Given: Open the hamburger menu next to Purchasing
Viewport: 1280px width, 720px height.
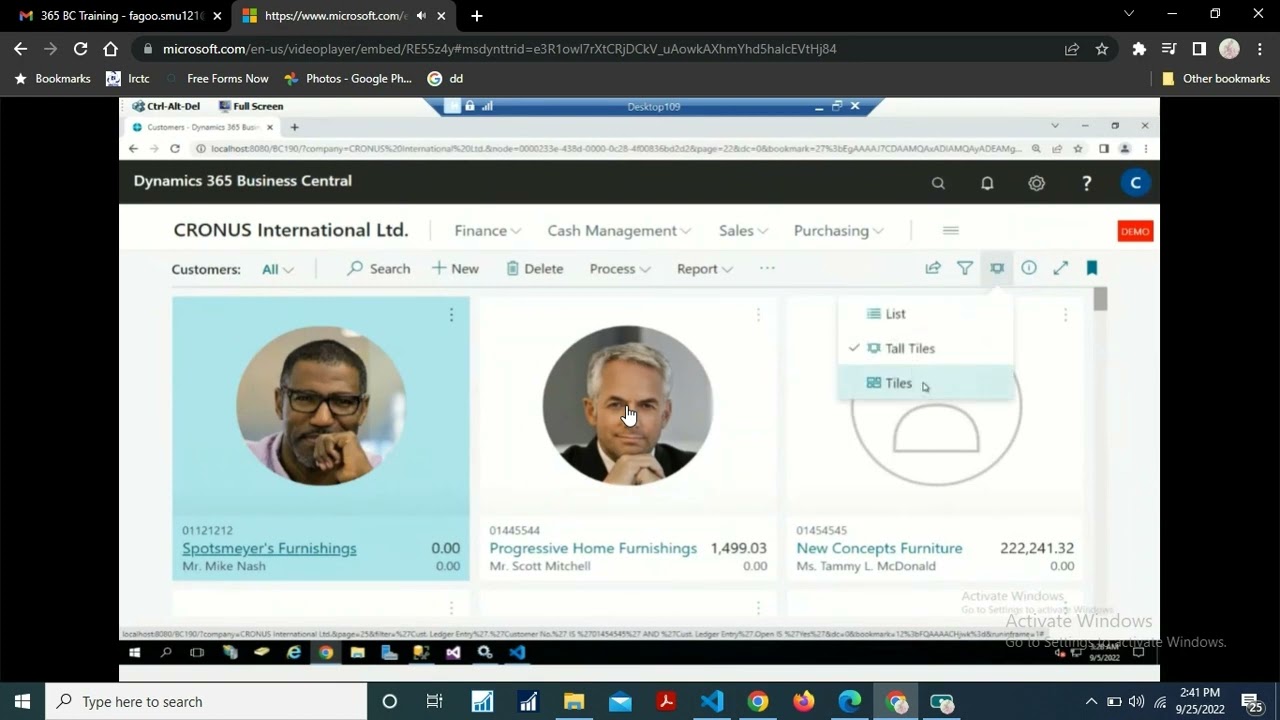Looking at the screenshot, I should (x=951, y=231).
